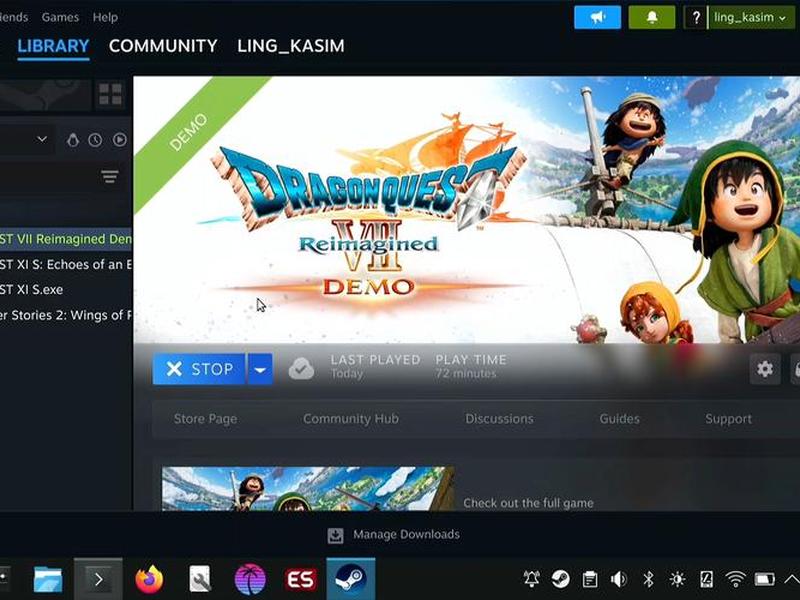800x600 pixels.
Task: Click the cloud sync status icon
Action: click(301, 368)
